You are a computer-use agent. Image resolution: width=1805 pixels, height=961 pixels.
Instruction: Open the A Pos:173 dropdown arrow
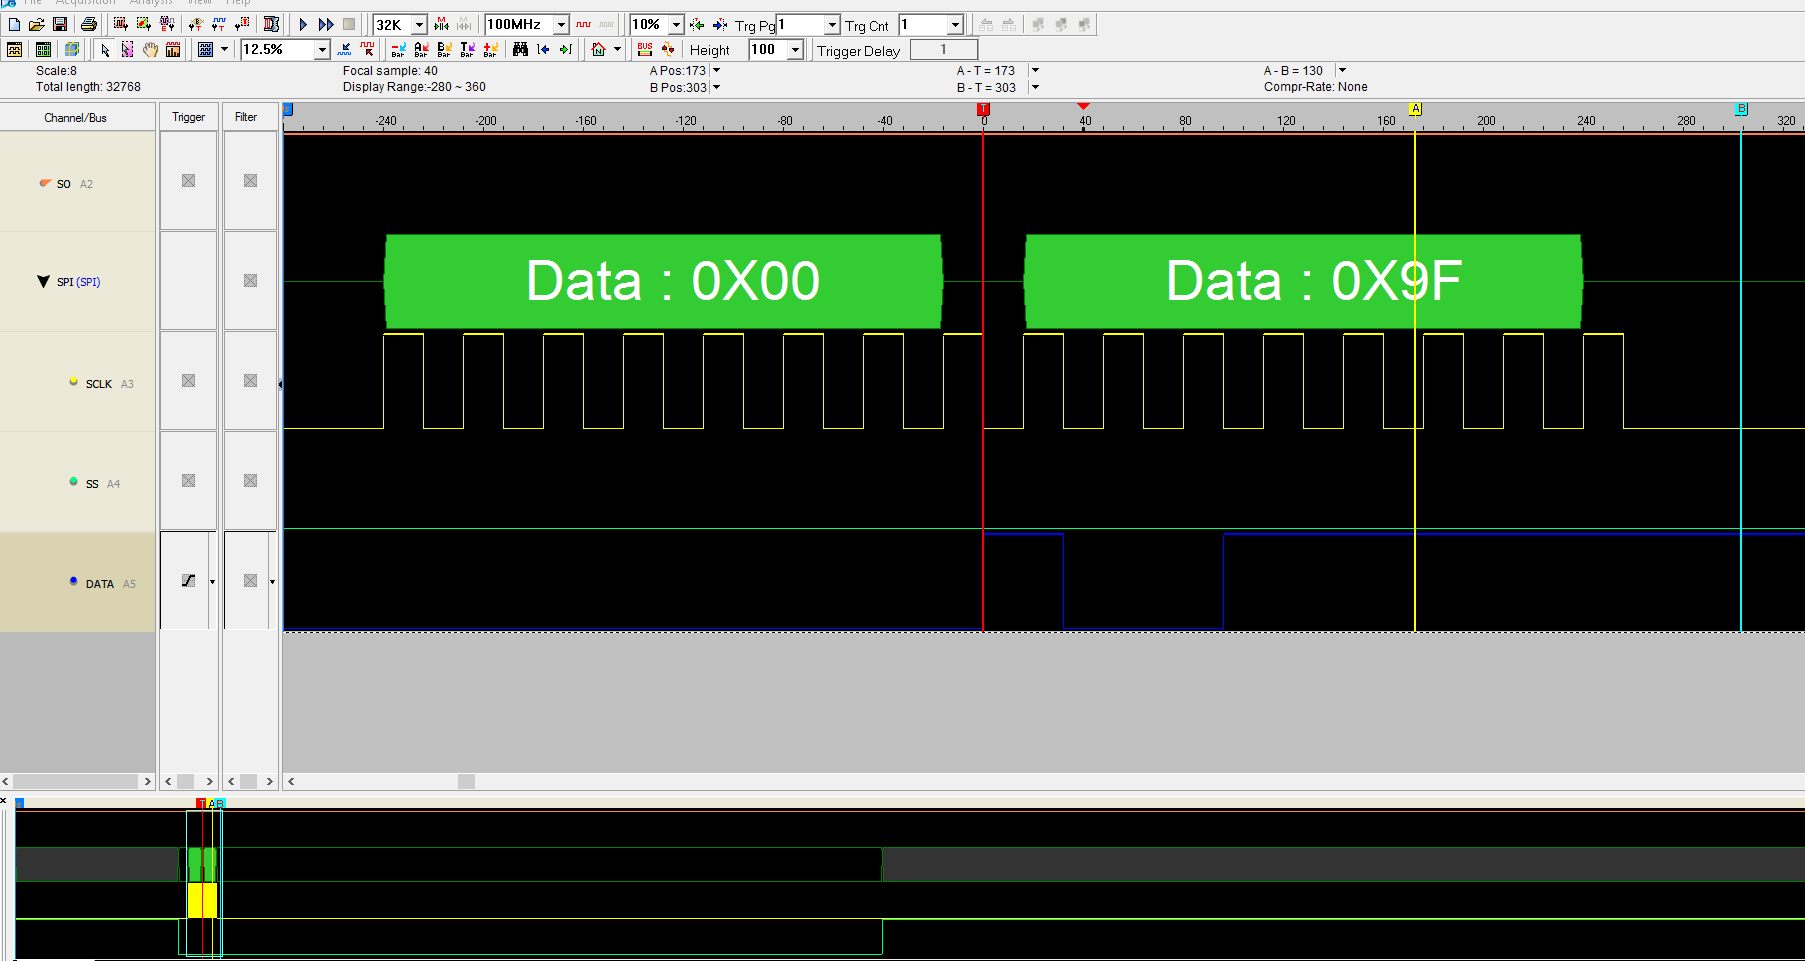(716, 71)
